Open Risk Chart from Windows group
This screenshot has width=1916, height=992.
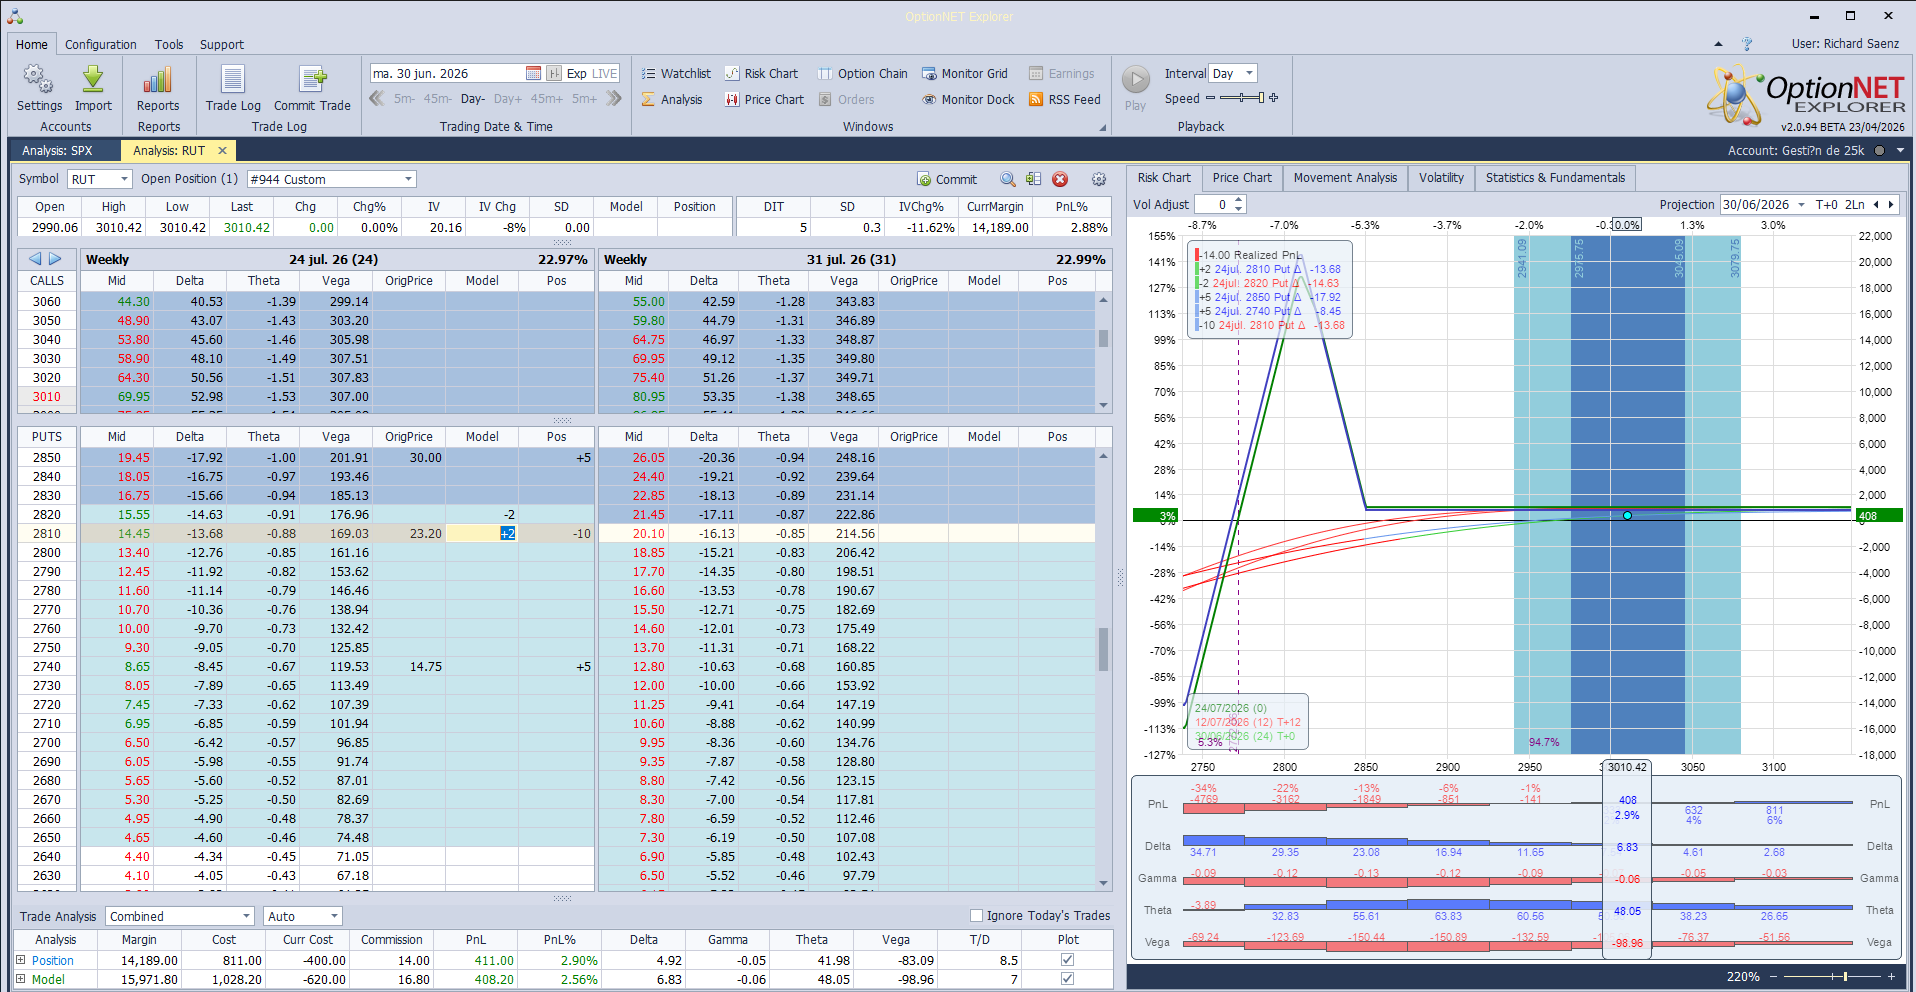point(761,73)
